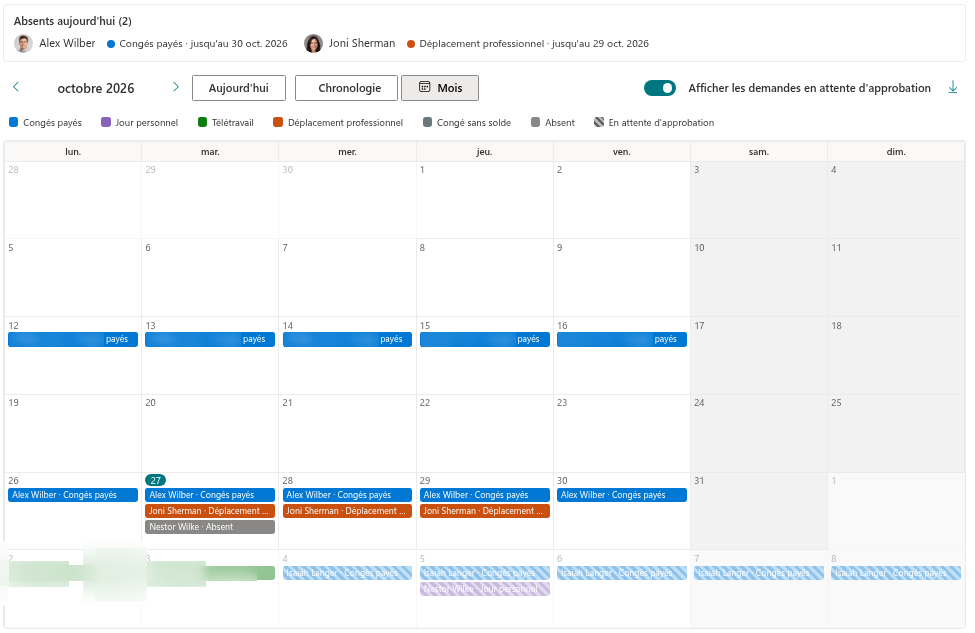
Task: Click Alex Wilber's avatar photo
Action: [x=24, y=44]
